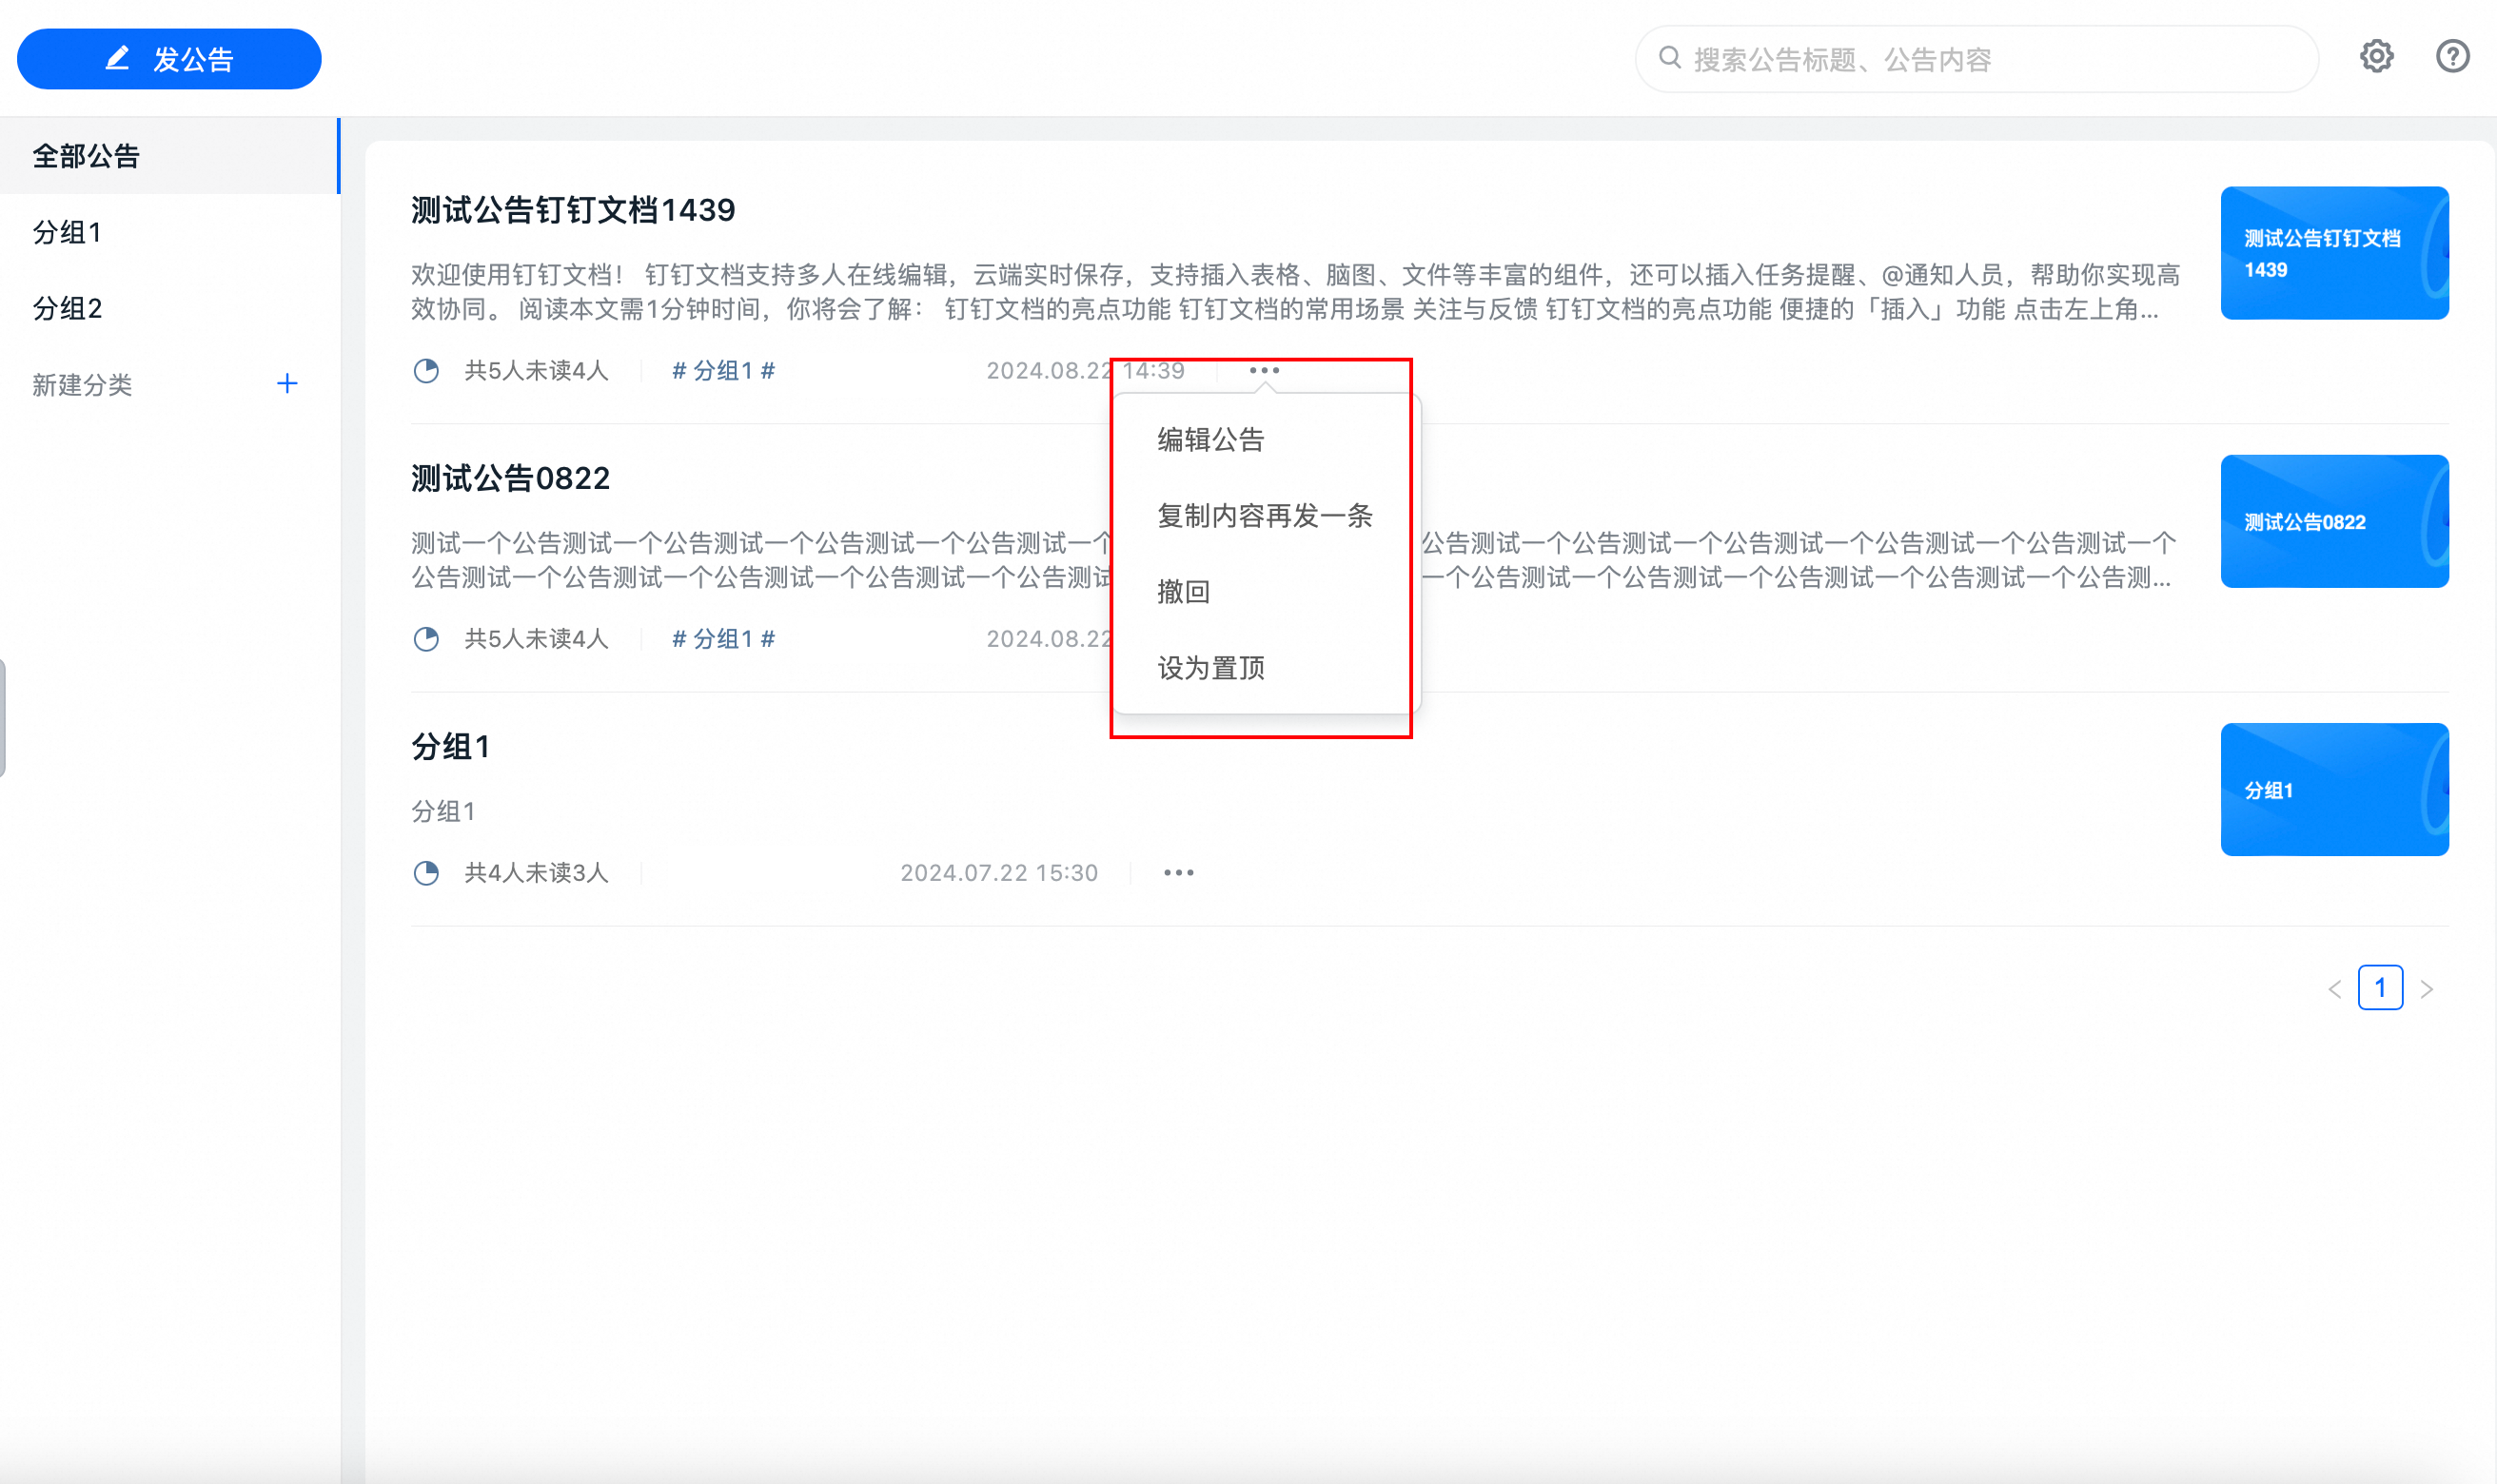Image resolution: width=2497 pixels, height=1484 pixels.
Task: Click the read-status pie icon for 测试公告钉钉文档1439
Action: tap(427, 371)
